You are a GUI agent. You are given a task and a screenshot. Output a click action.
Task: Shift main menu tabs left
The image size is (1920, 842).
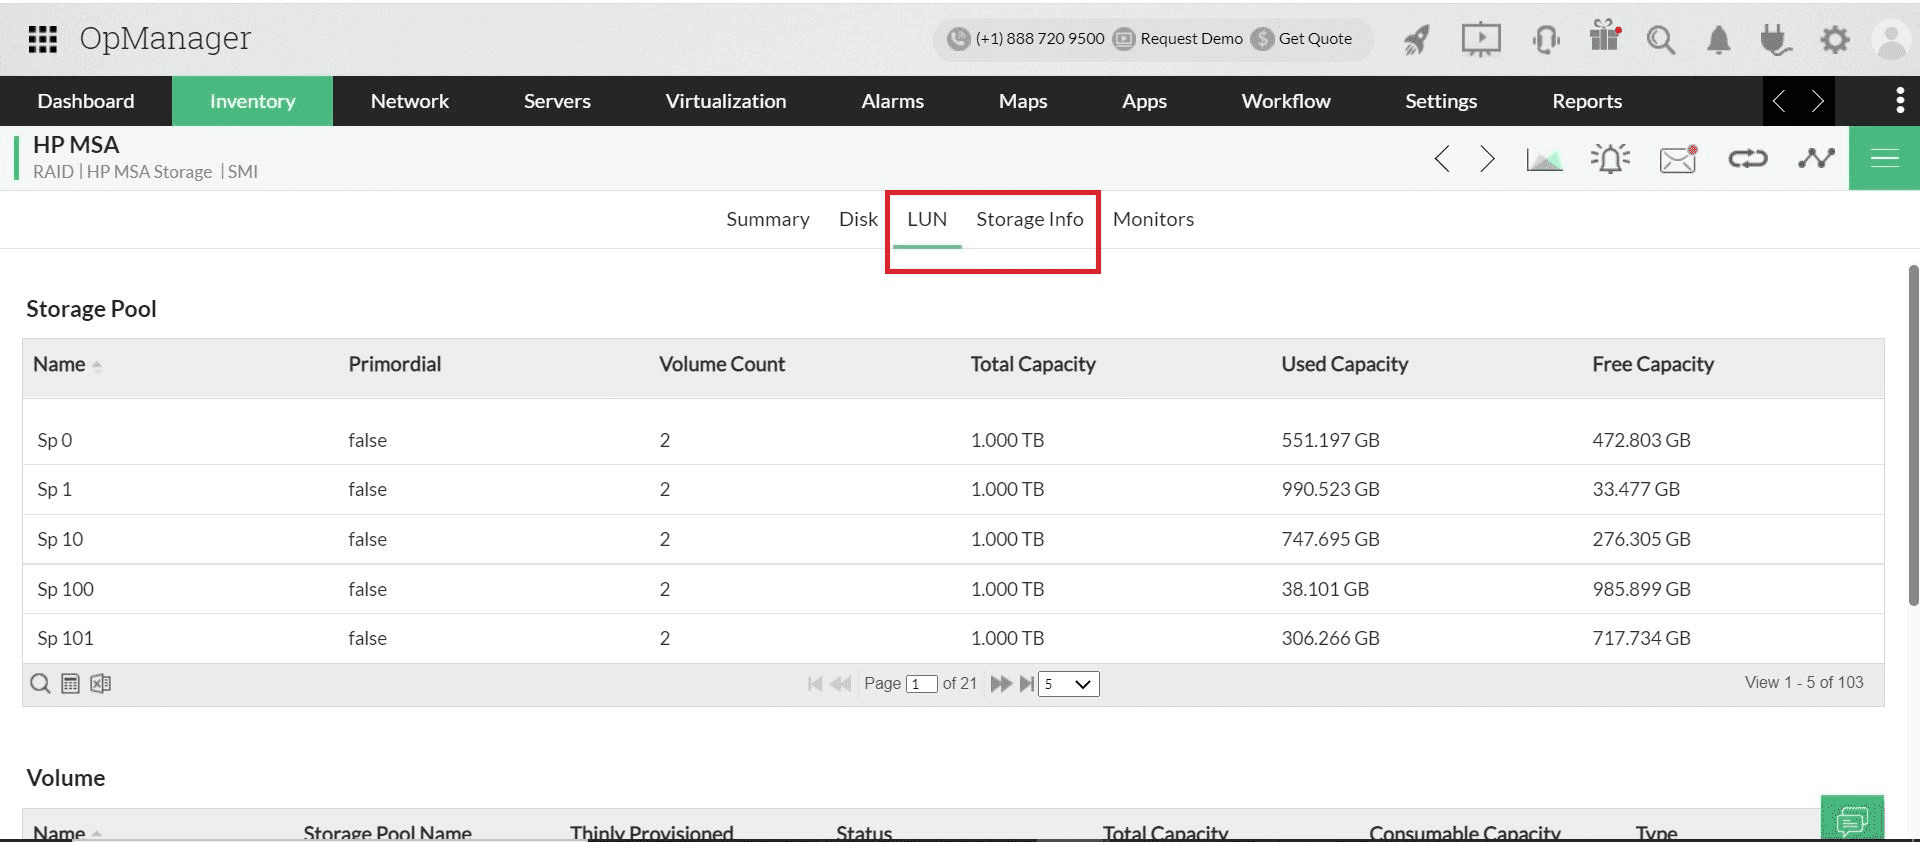(x=1779, y=101)
